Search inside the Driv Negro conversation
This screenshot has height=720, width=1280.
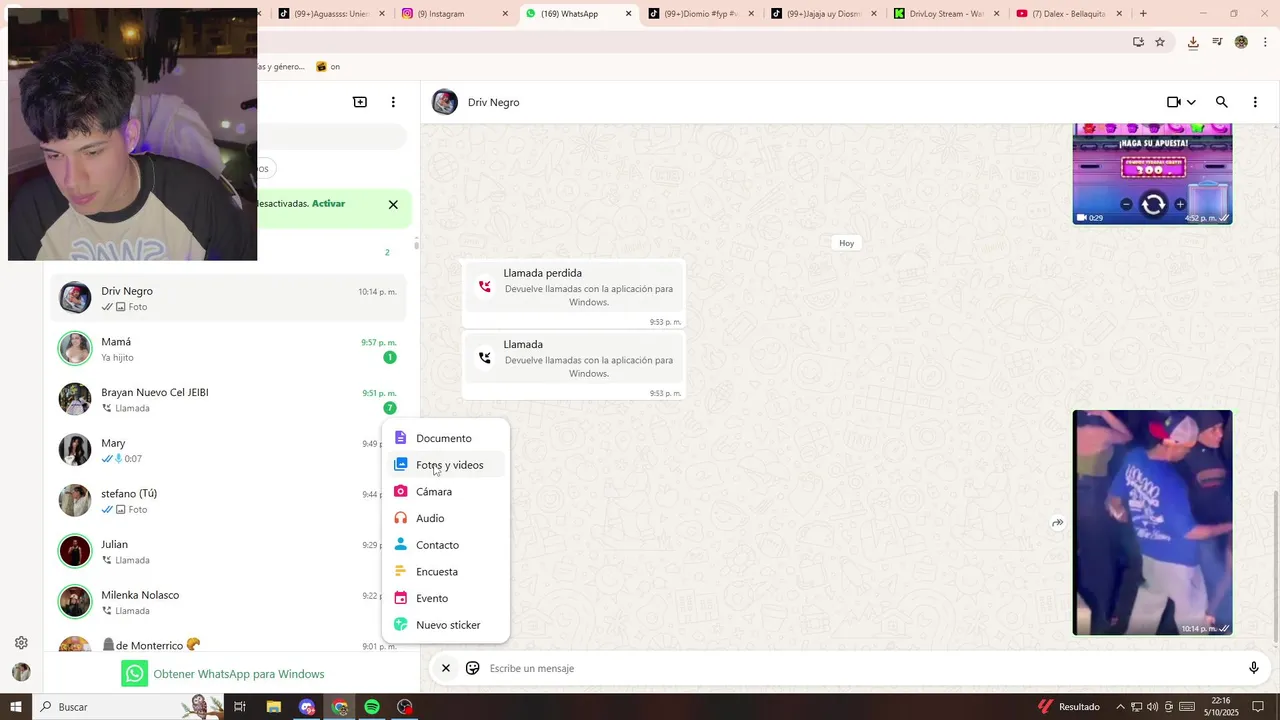click(1221, 102)
